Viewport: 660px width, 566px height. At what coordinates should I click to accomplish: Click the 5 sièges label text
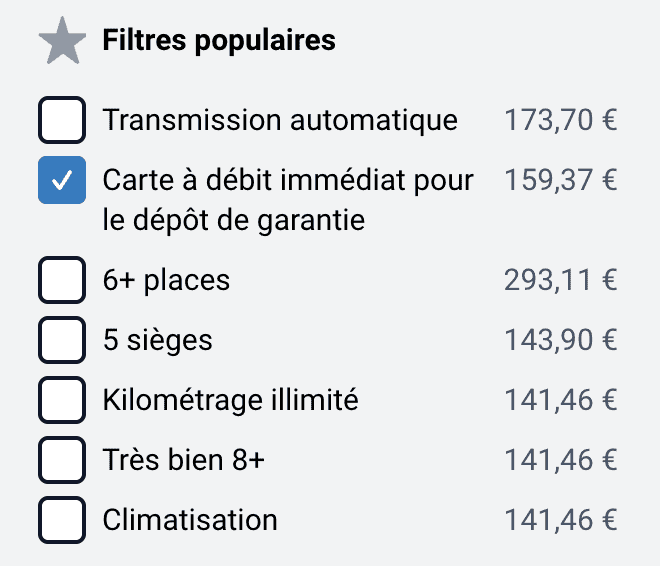(x=158, y=340)
